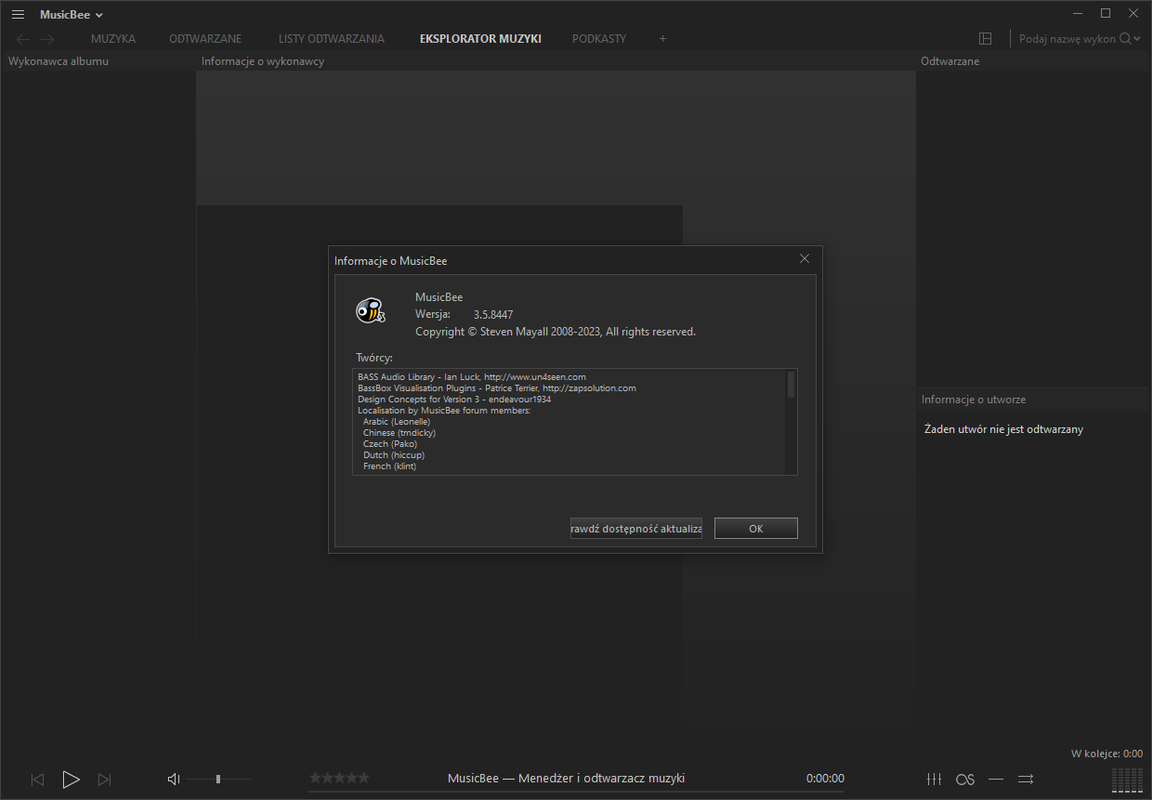Toggle shuffle arrows icon

tap(1026, 779)
